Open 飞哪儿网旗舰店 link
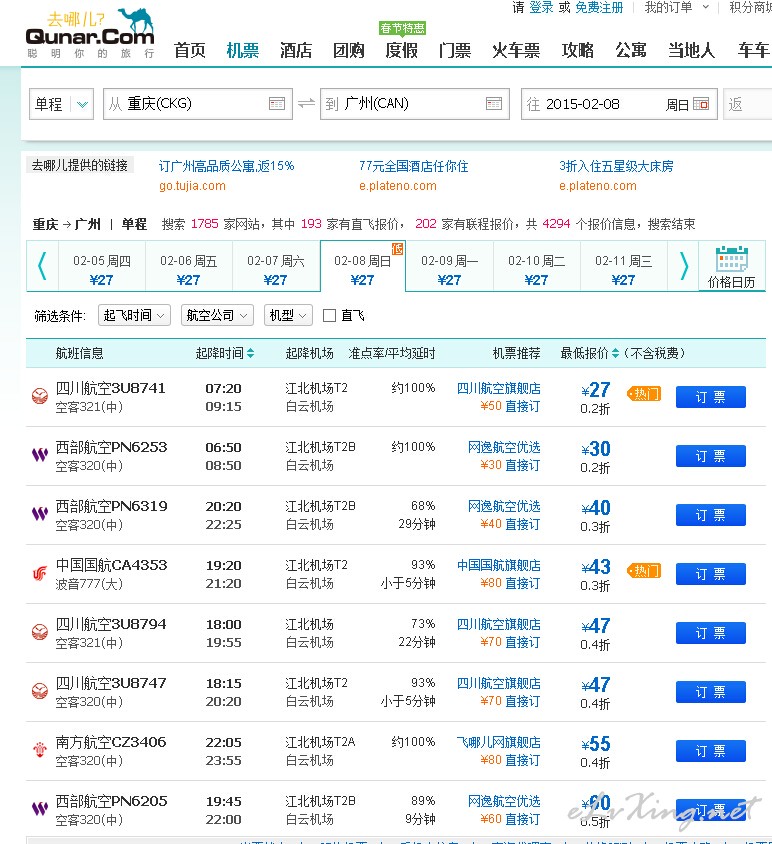The image size is (772, 844). [x=499, y=742]
